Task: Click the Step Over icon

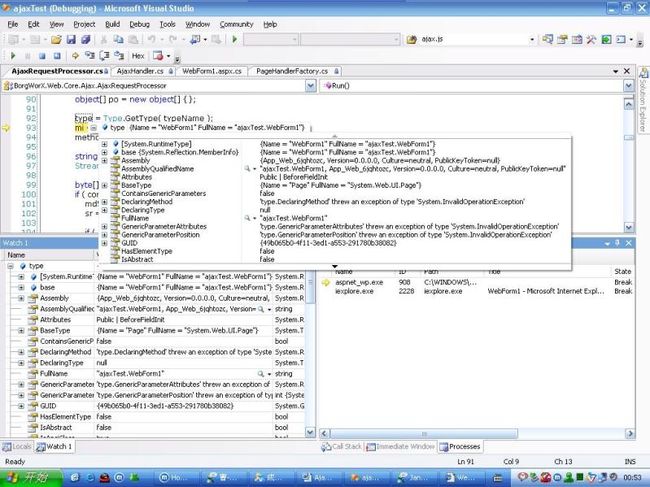Action: [x=104, y=56]
